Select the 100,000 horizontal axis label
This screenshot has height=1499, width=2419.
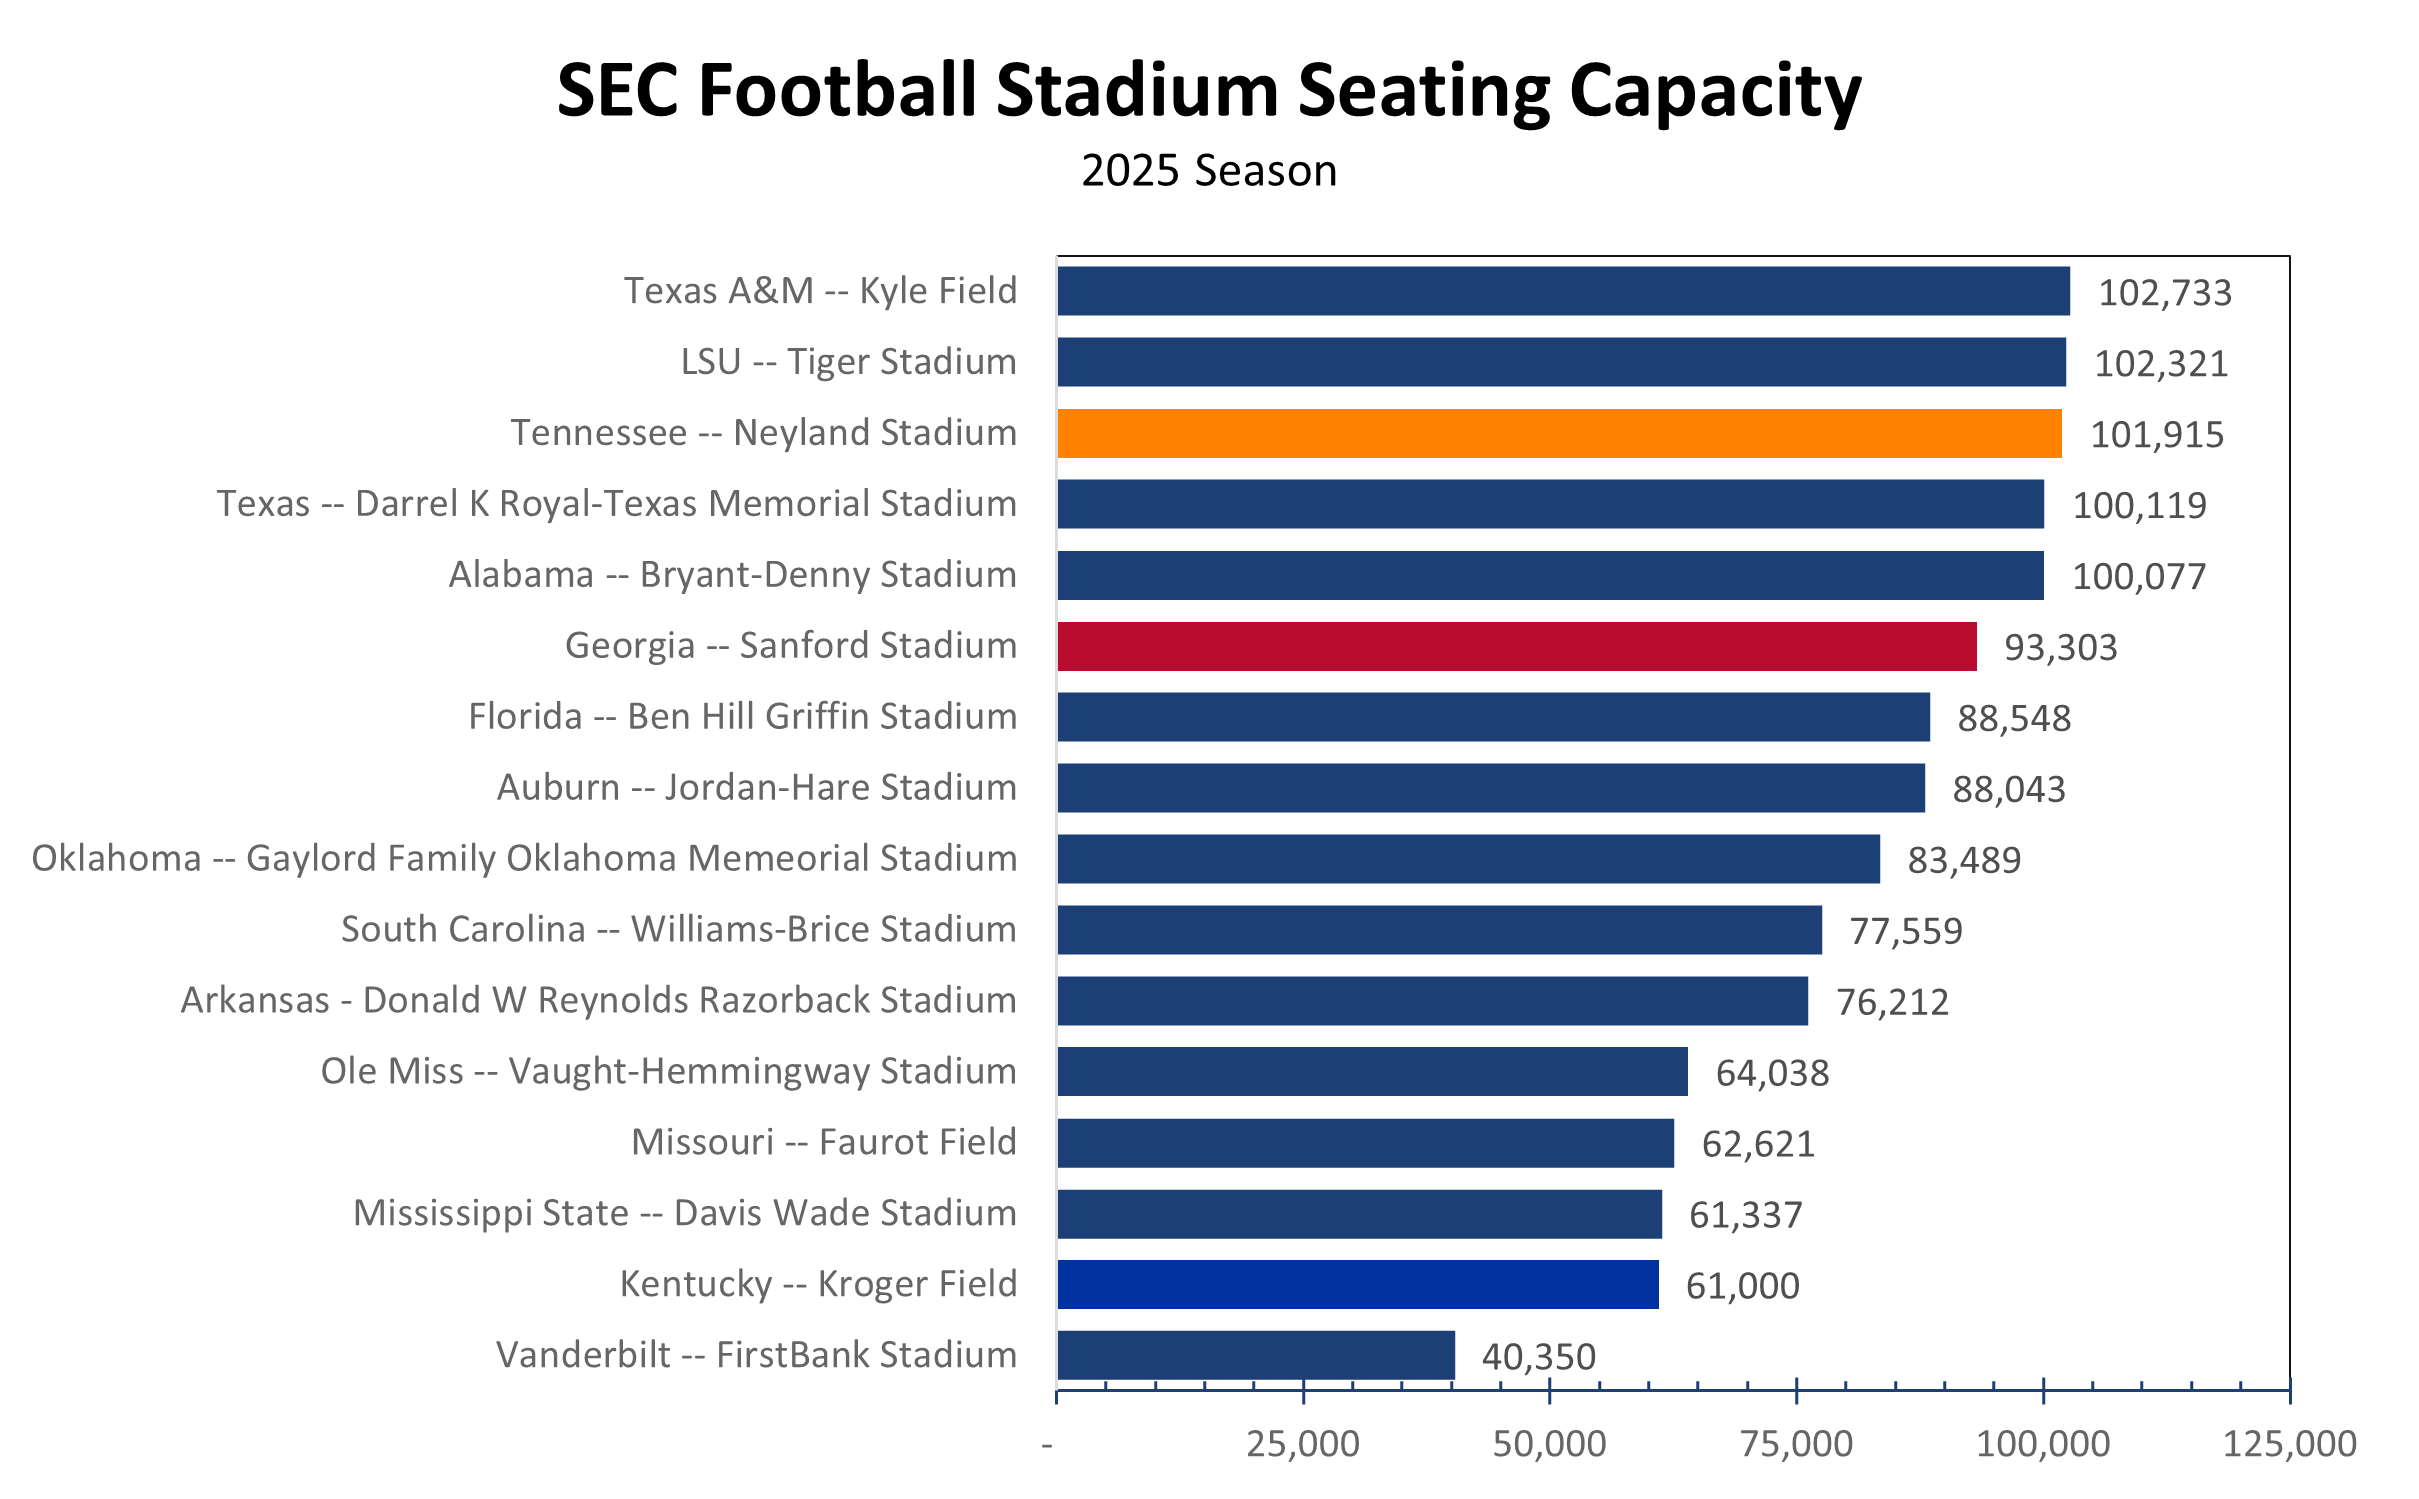(2042, 1444)
